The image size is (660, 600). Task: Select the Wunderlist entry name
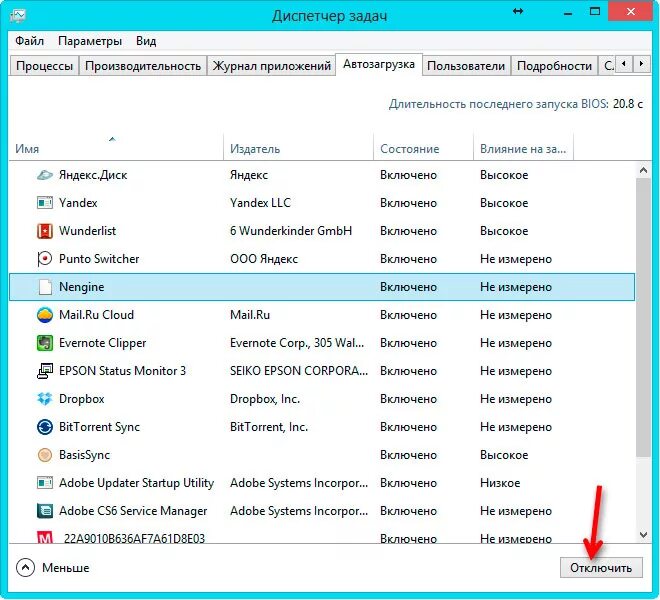88,231
